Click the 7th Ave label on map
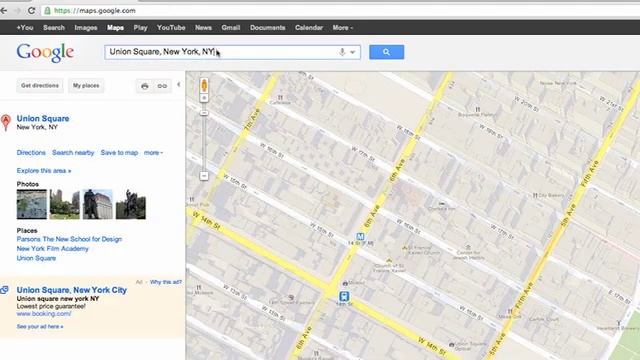Viewport: 640px width, 360px height. coord(252,120)
